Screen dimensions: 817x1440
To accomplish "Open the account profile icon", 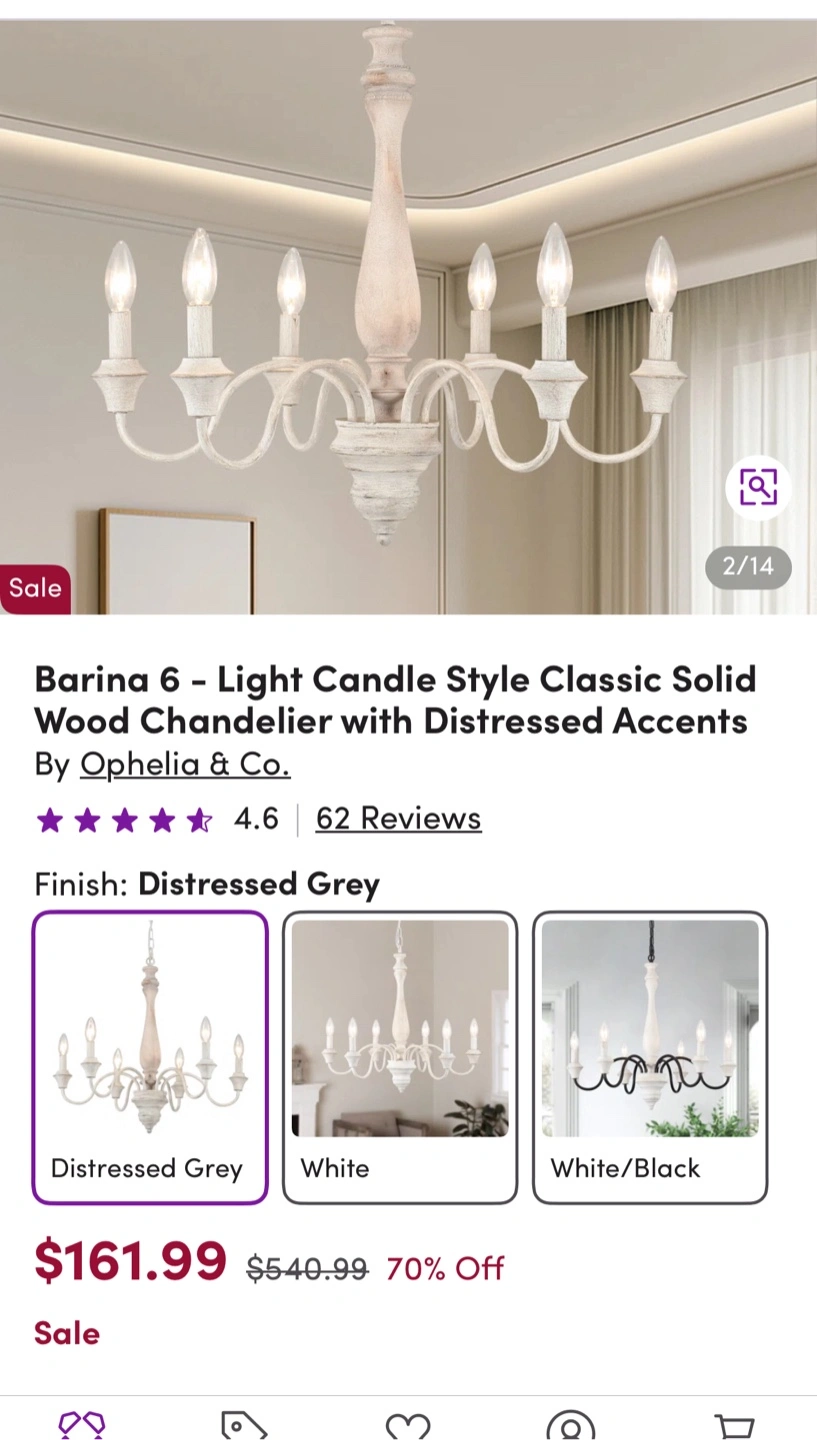I will 571,1425.
